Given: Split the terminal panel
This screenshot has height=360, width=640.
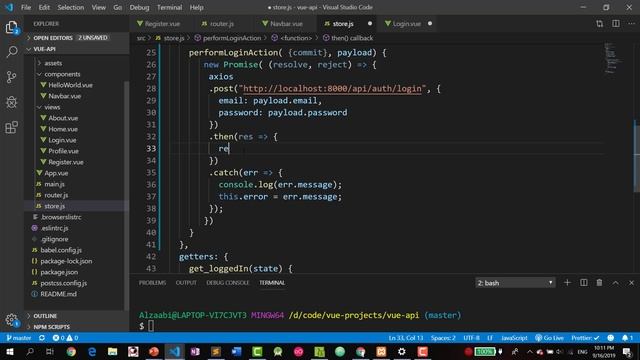Looking at the screenshot, I should [584, 282].
